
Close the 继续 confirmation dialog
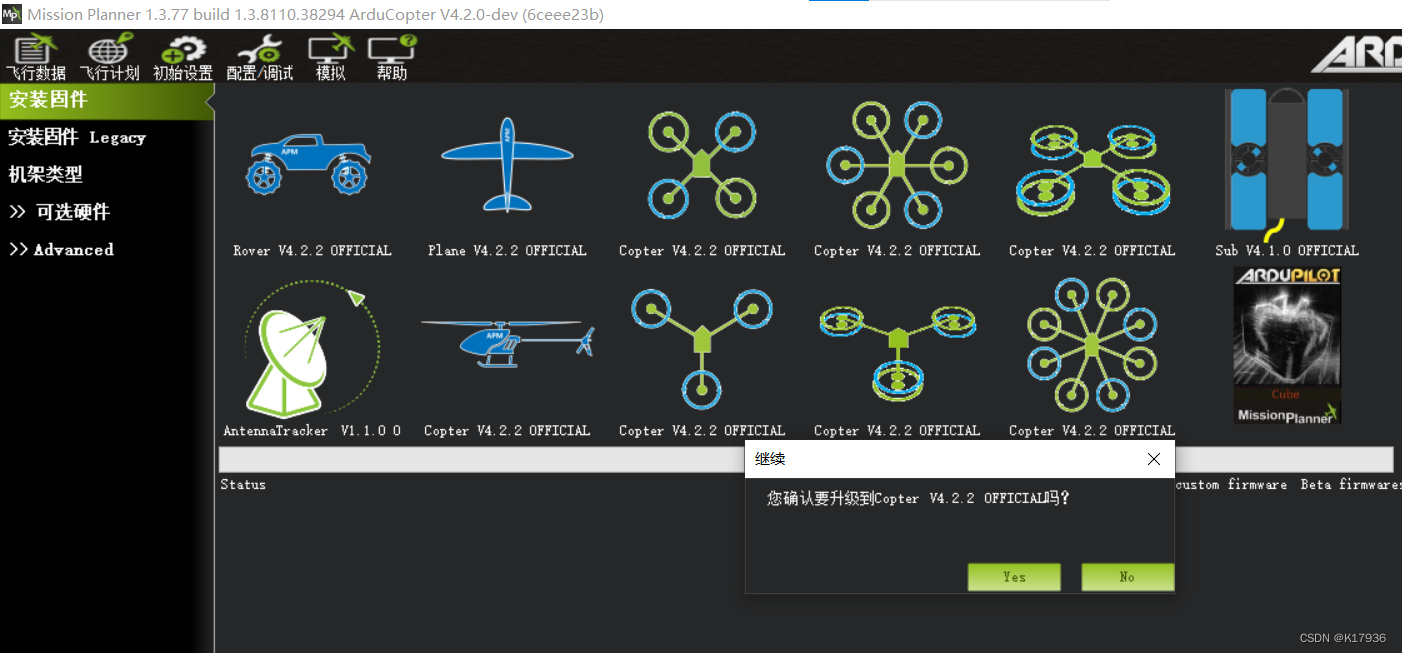pyautogui.click(x=1153, y=459)
